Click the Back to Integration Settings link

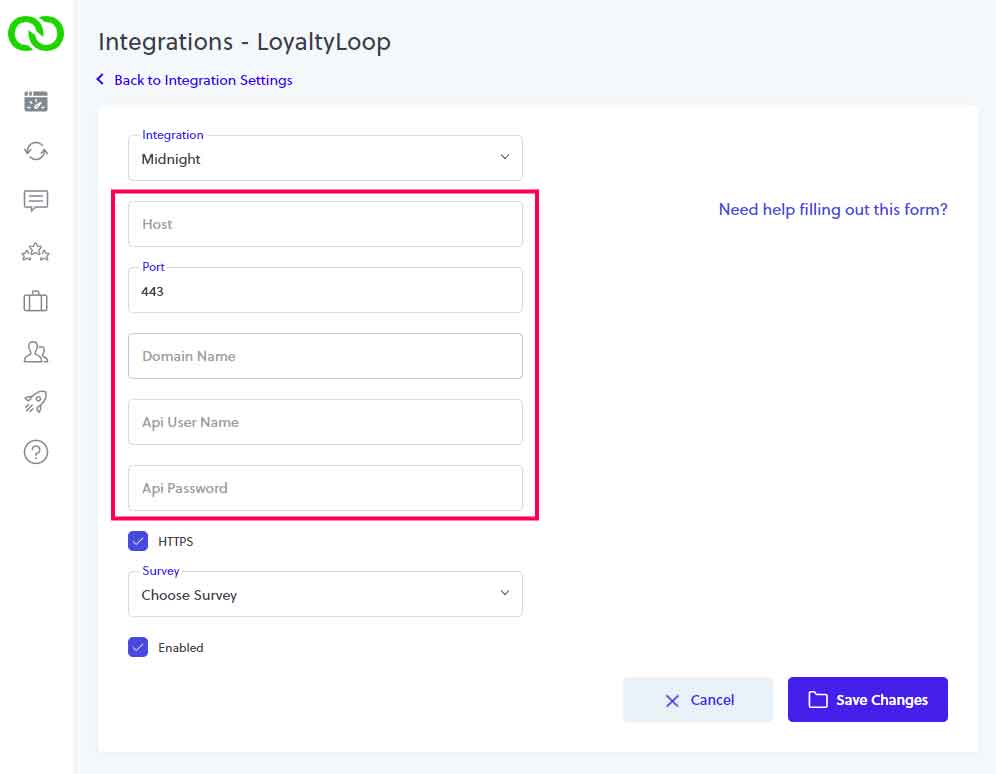tap(203, 80)
